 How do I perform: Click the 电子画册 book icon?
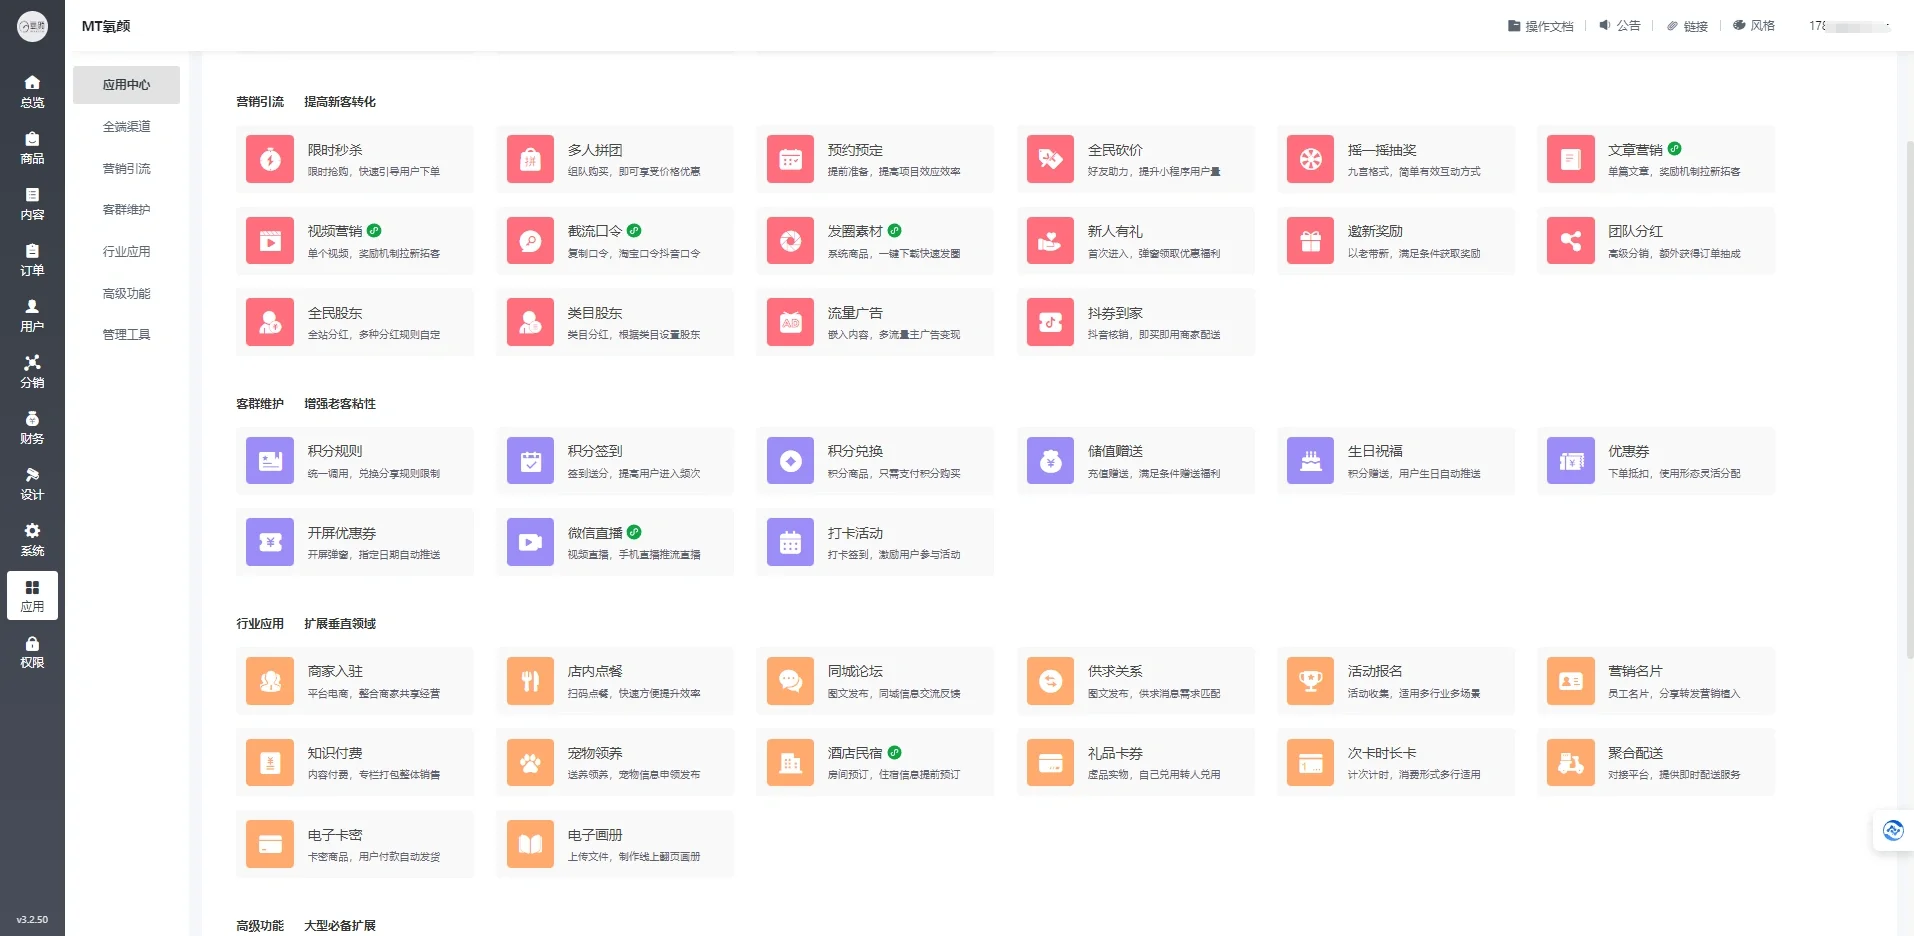(530, 845)
